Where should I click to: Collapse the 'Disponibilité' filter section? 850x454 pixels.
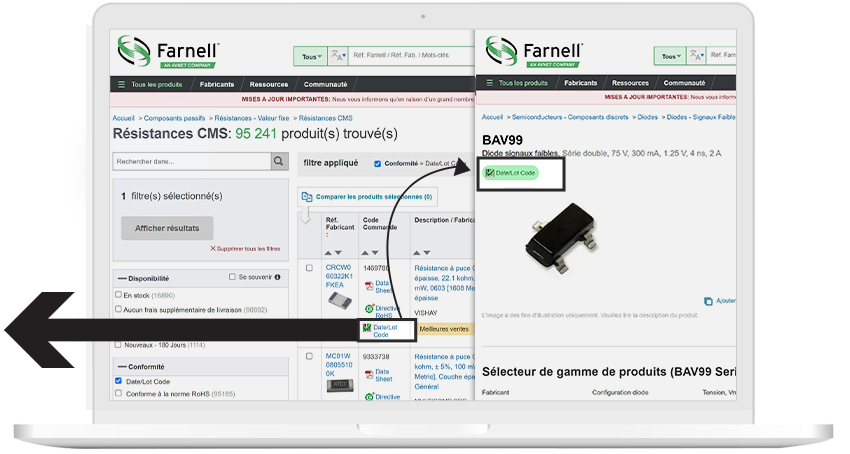pos(122,278)
